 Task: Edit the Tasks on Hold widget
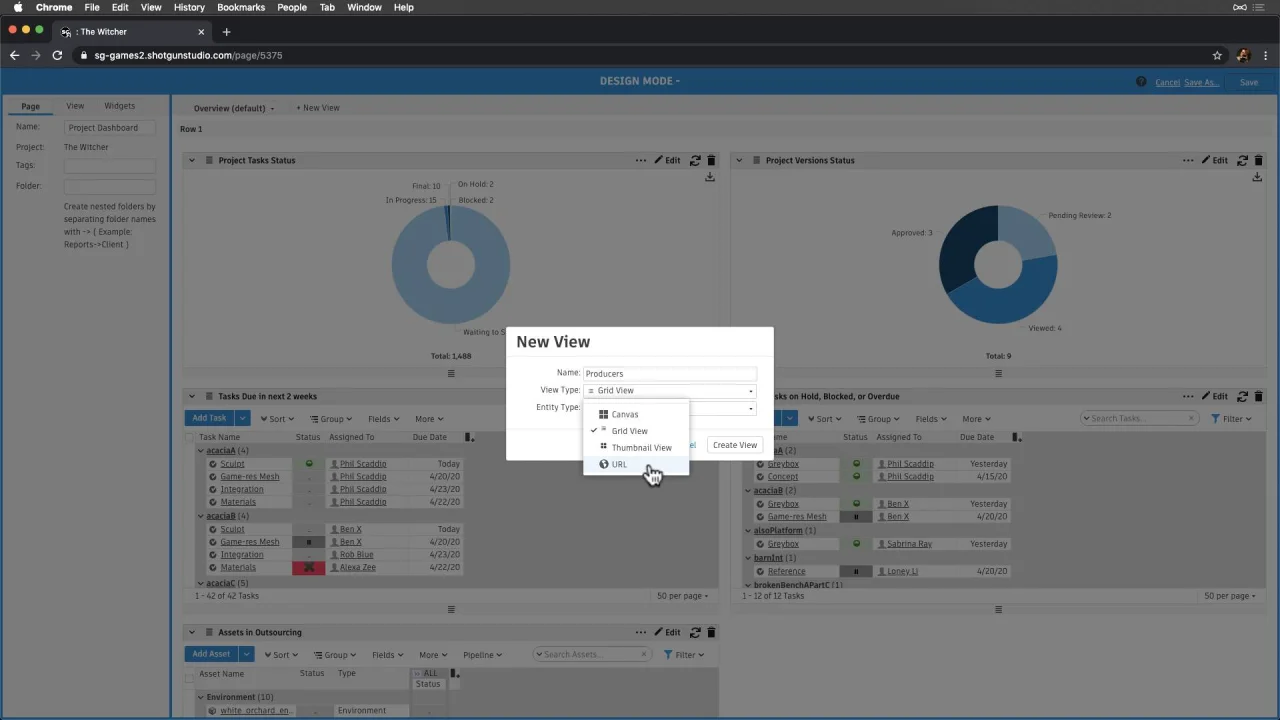point(1215,396)
